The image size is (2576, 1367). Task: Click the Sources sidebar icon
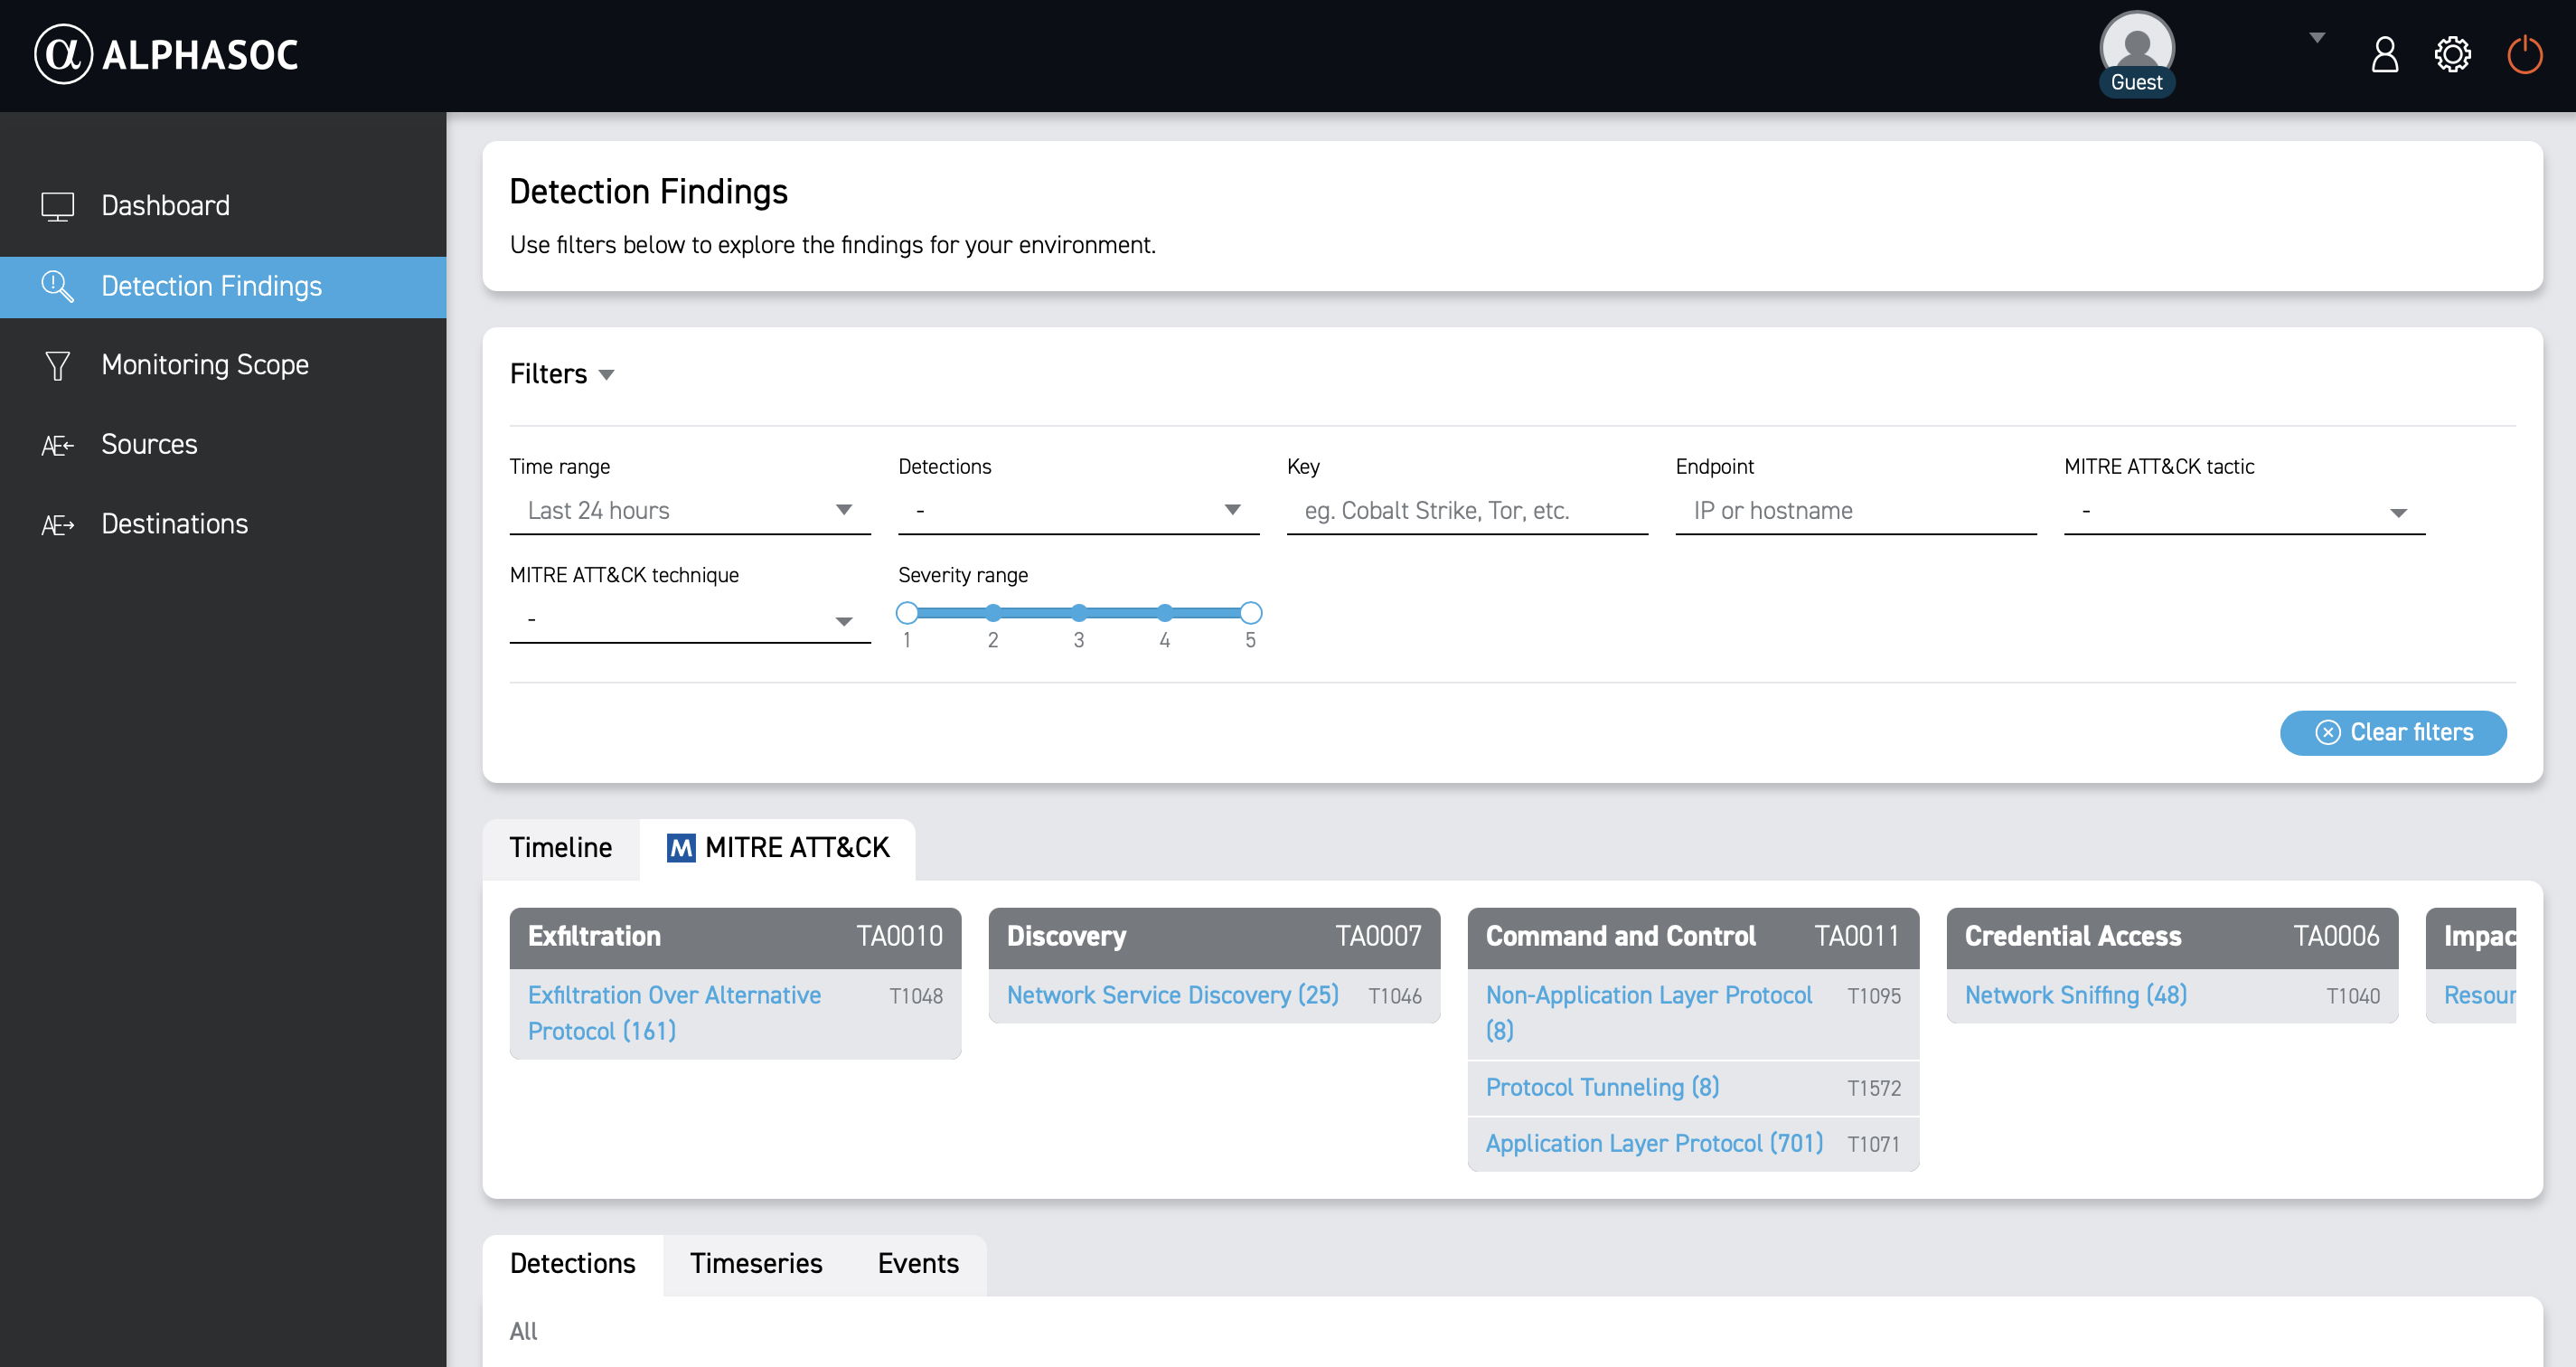(x=57, y=445)
